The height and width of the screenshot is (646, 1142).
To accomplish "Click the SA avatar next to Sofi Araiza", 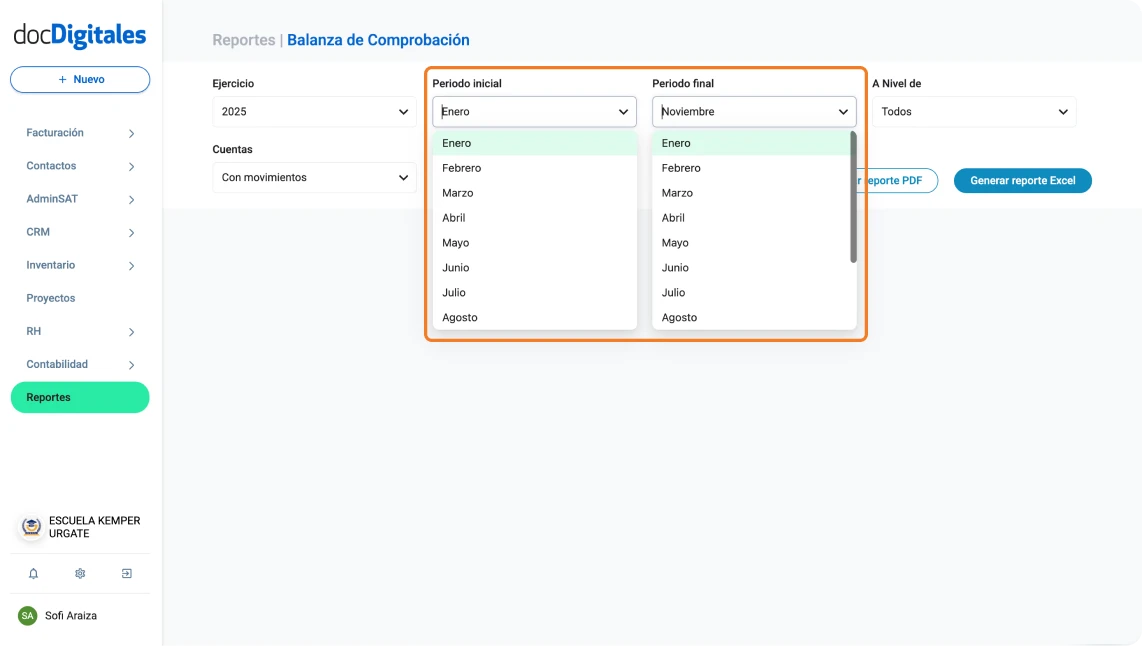I will (29, 615).
